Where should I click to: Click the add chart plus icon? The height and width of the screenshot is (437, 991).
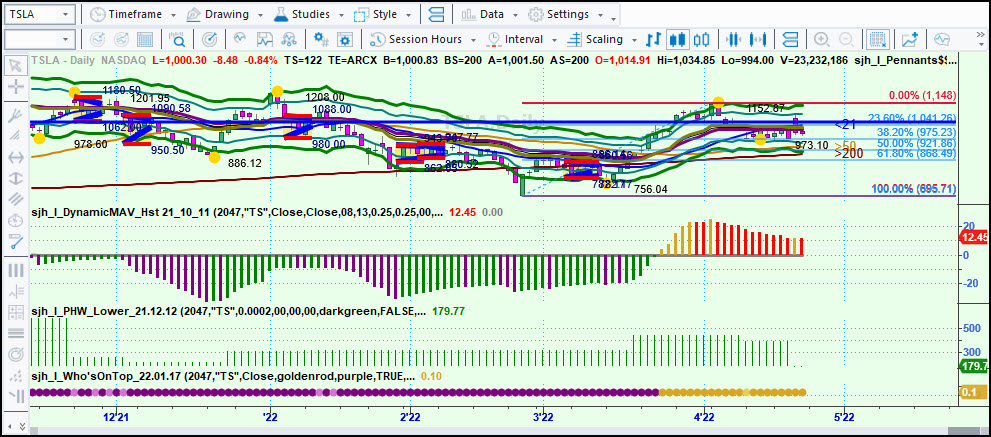[909, 39]
